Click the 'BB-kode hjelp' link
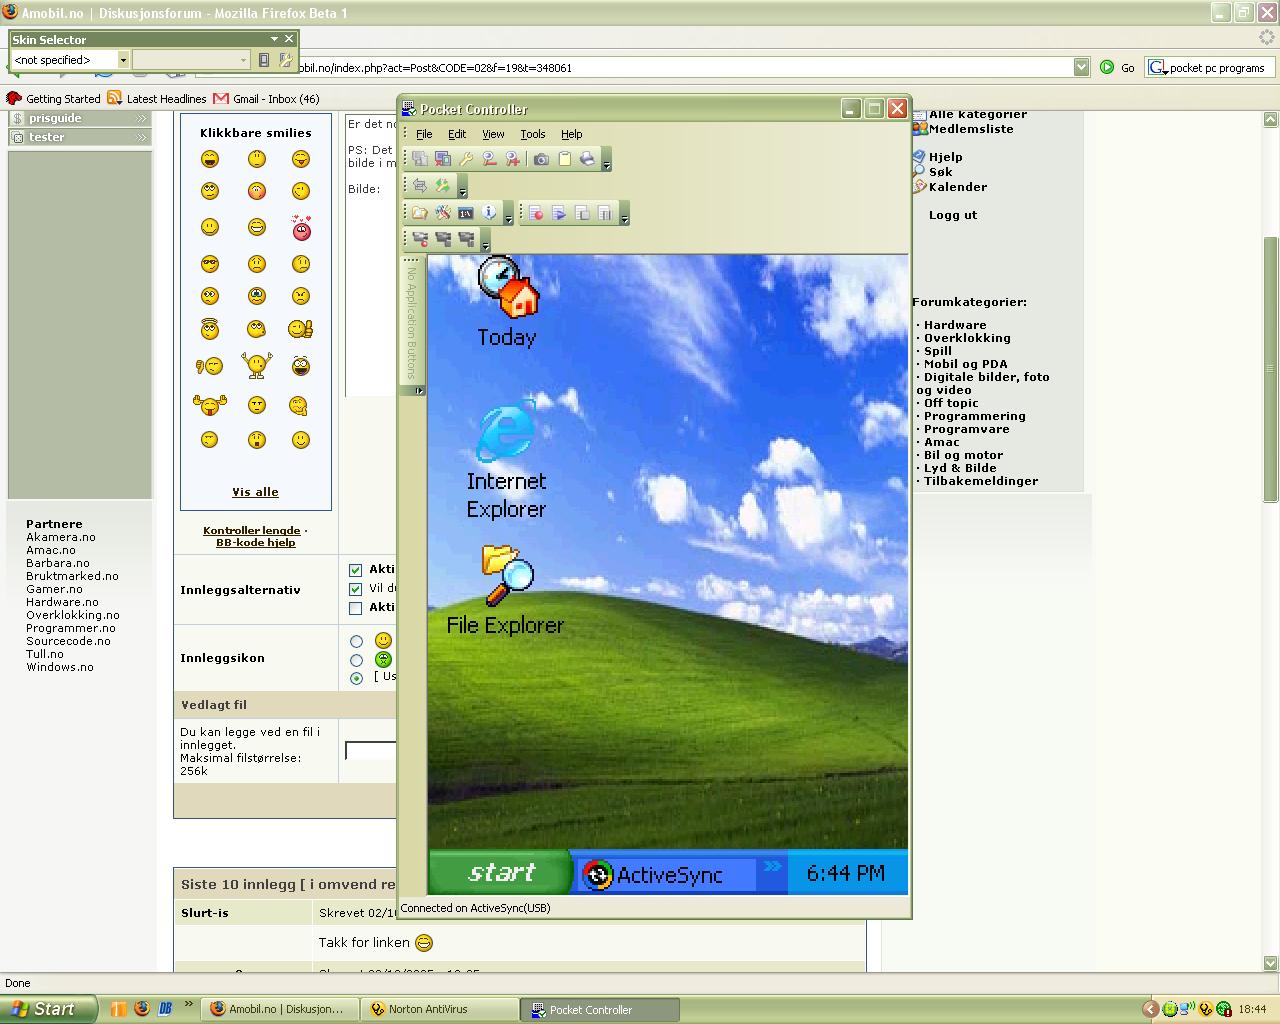The width and height of the screenshot is (1280, 1024). 256,543
